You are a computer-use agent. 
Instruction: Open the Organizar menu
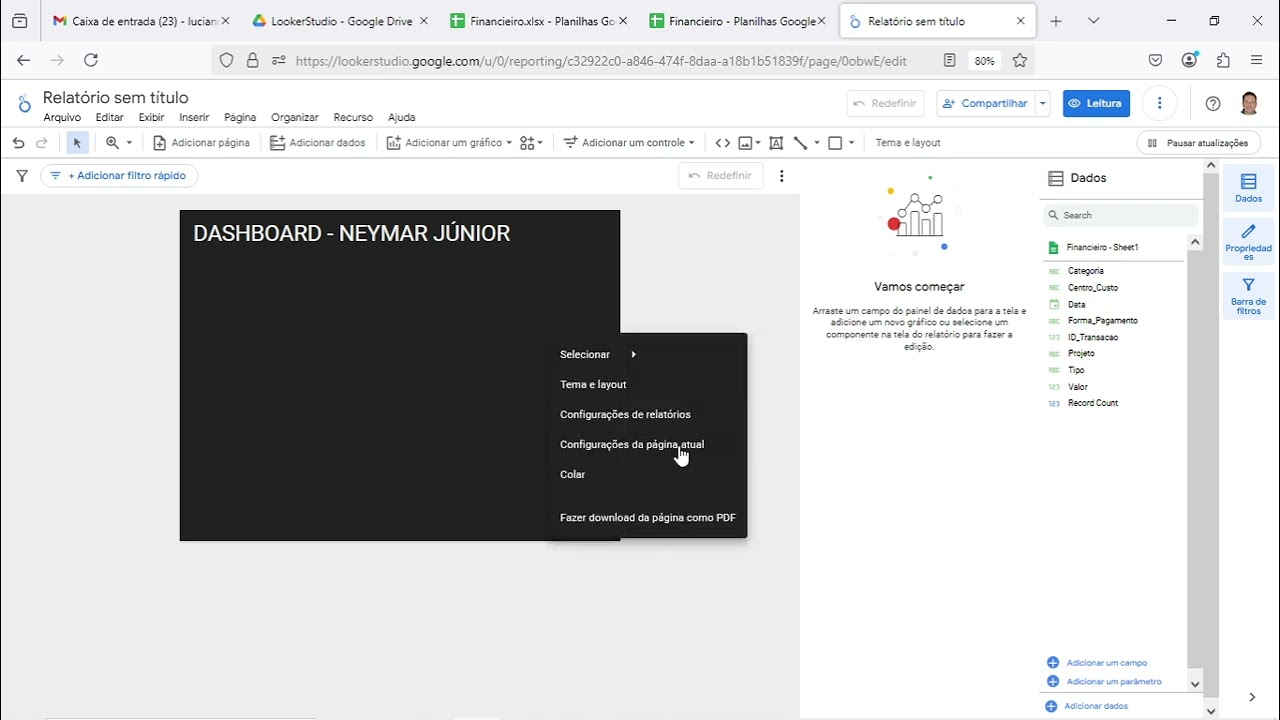tap(295, 118)
